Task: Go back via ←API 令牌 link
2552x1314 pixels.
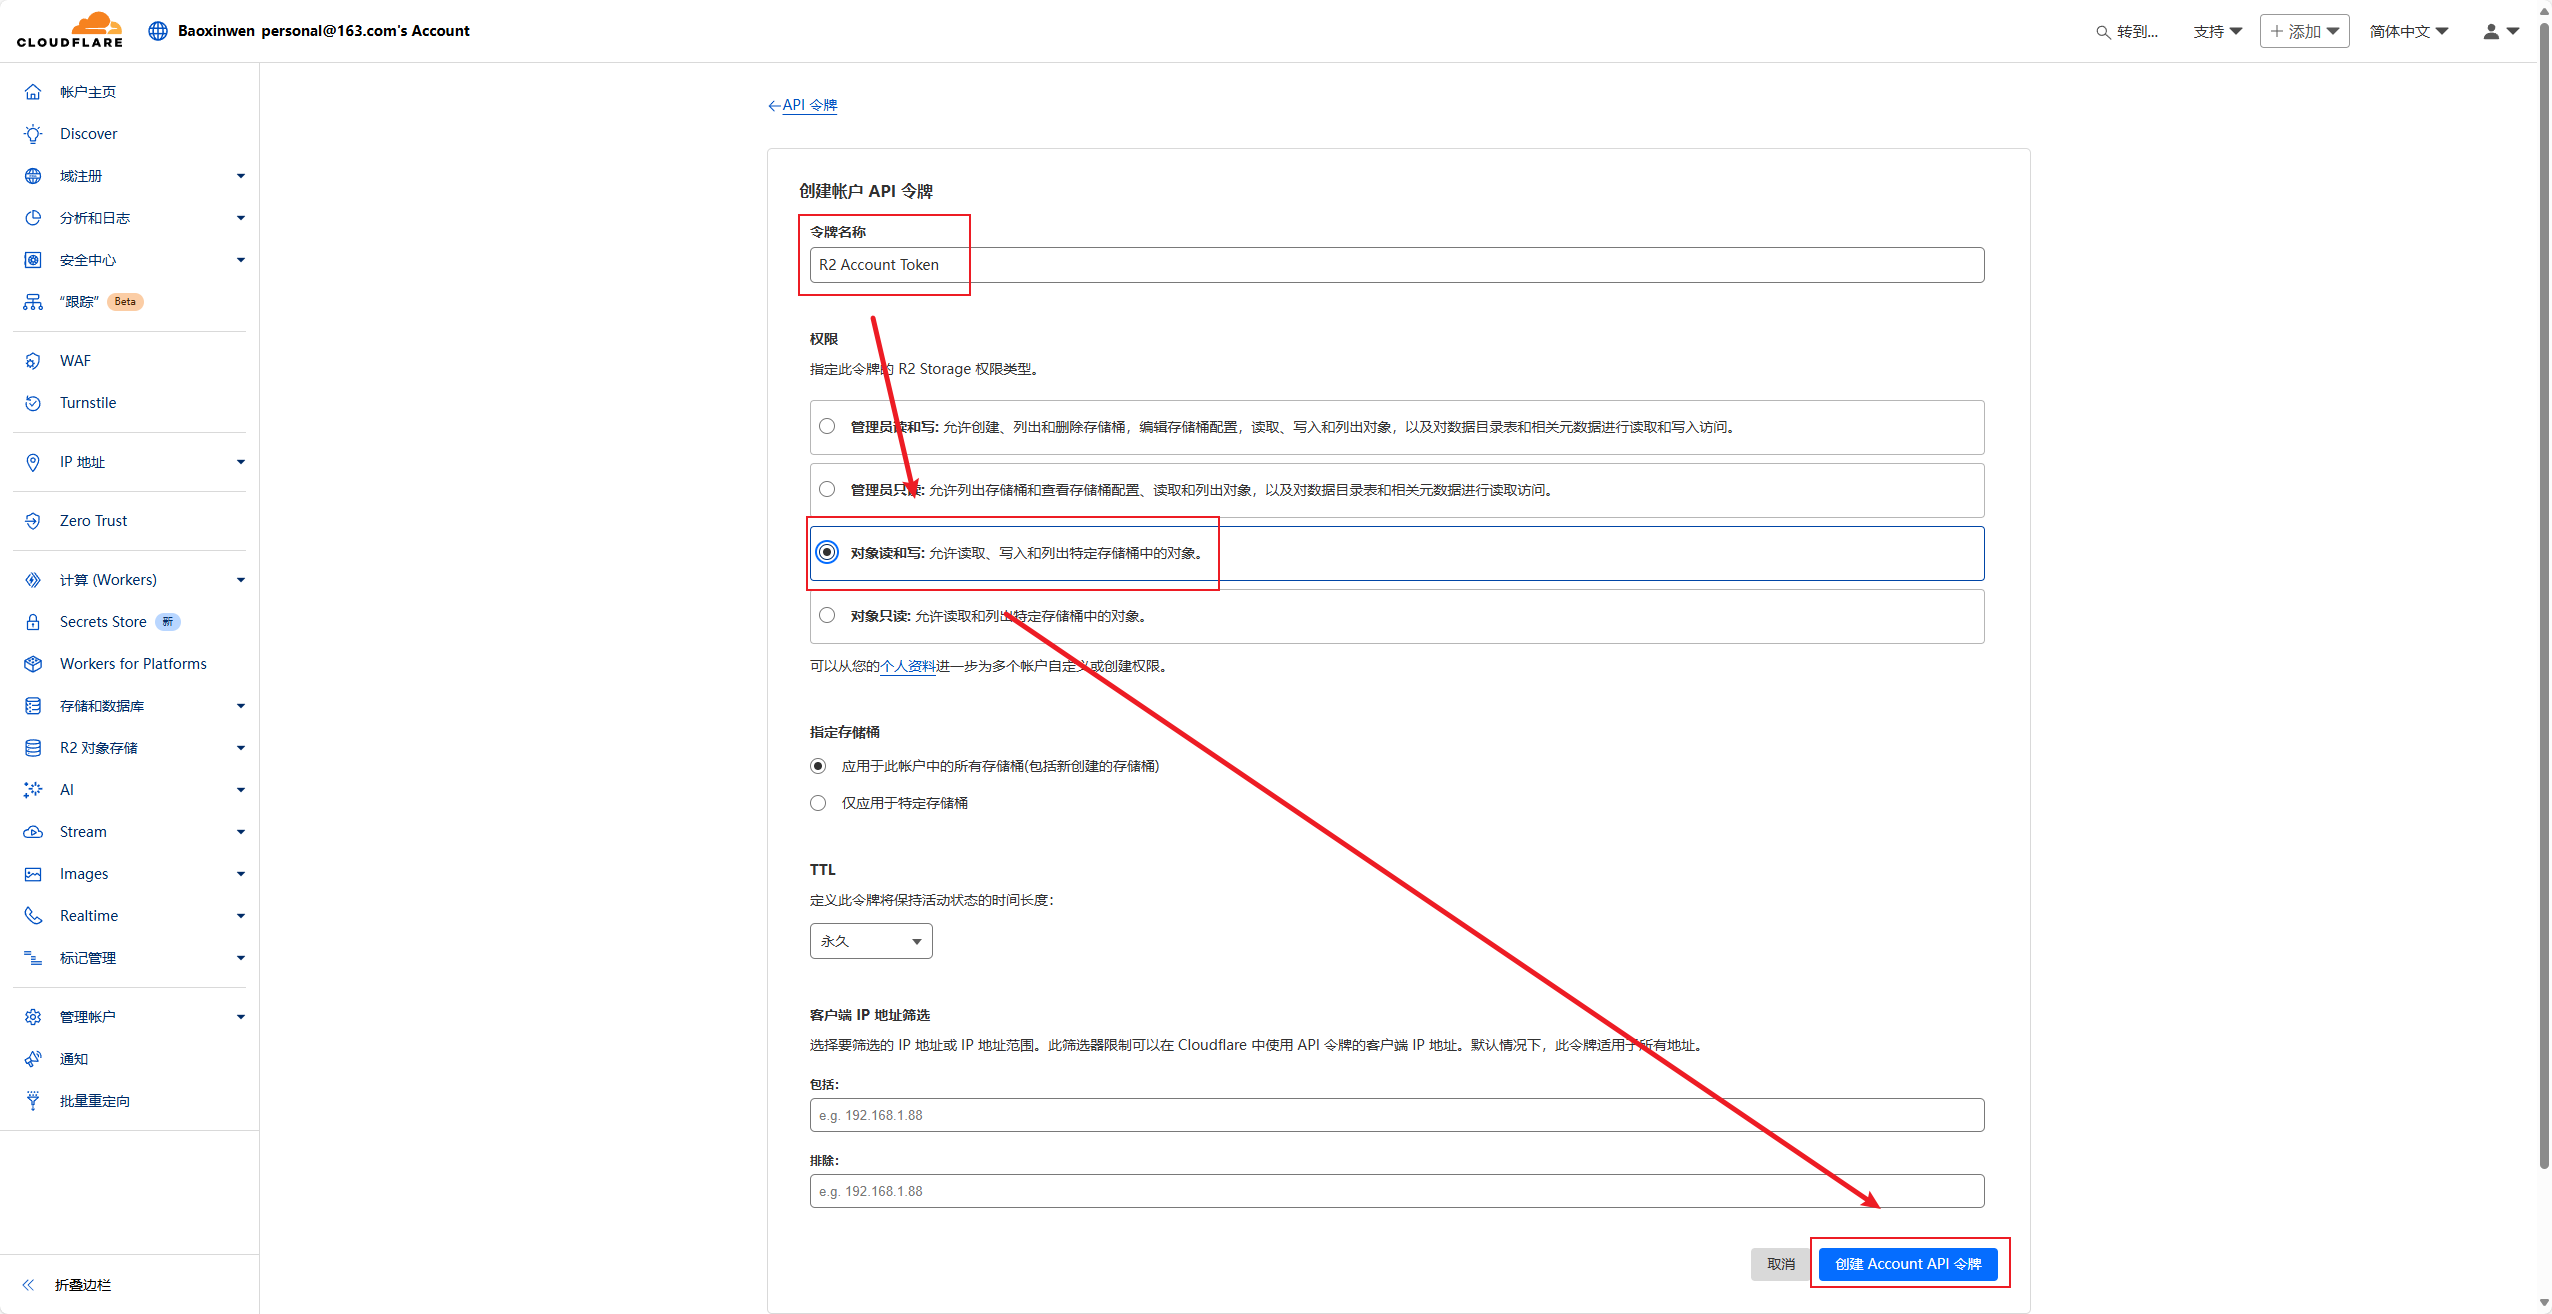Action: point(802,105)
